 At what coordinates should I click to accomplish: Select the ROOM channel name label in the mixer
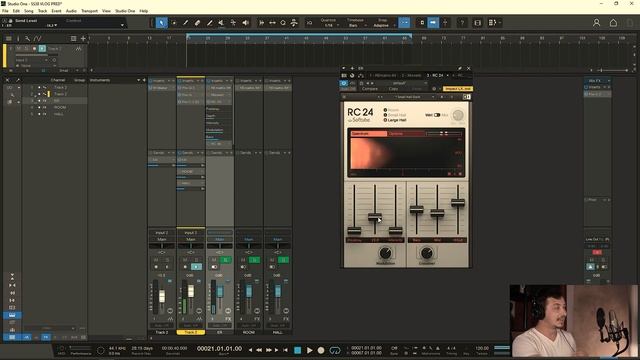249,332
